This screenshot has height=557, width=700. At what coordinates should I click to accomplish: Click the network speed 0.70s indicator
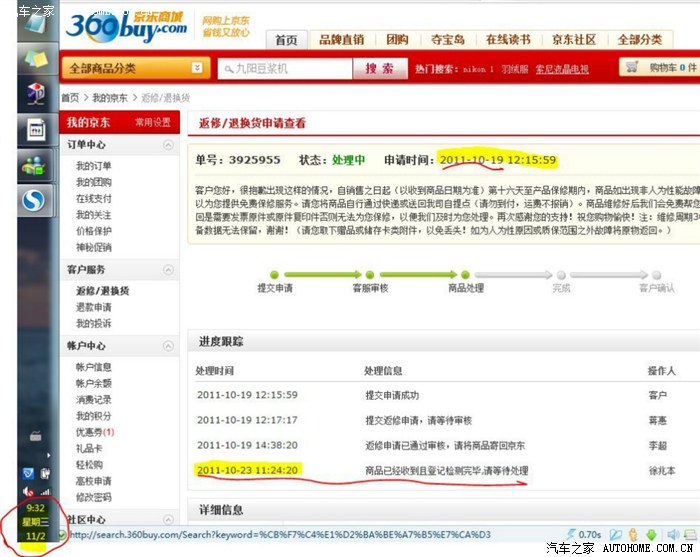click(x=584, y=534)
